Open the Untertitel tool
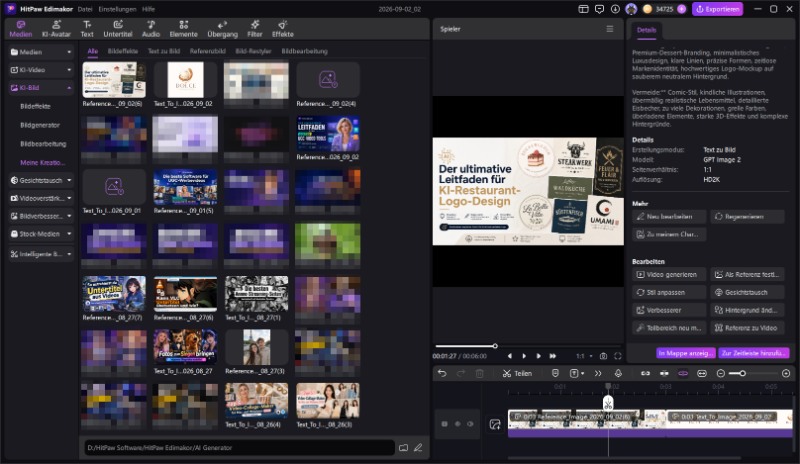This screenshot has height=464, width=800. pyautogui.click(x=118, y=29)
